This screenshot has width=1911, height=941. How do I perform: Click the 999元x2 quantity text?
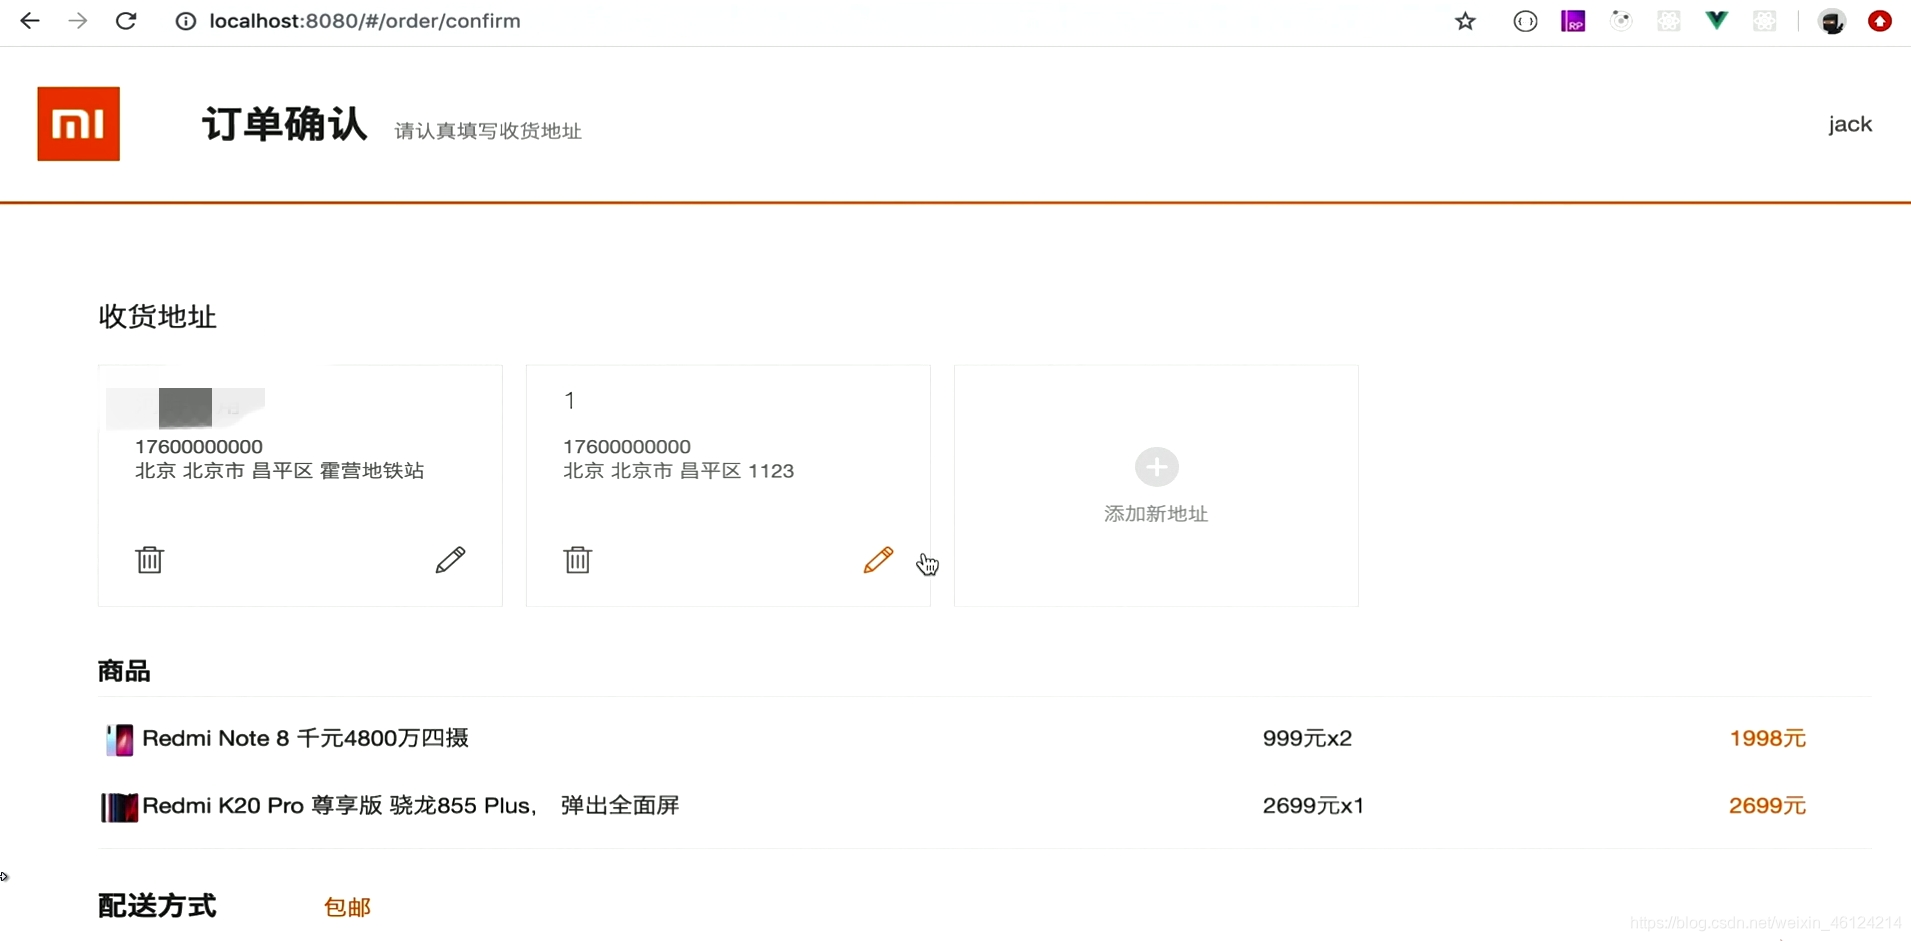pyautogui.click(x=1307, y=738)
